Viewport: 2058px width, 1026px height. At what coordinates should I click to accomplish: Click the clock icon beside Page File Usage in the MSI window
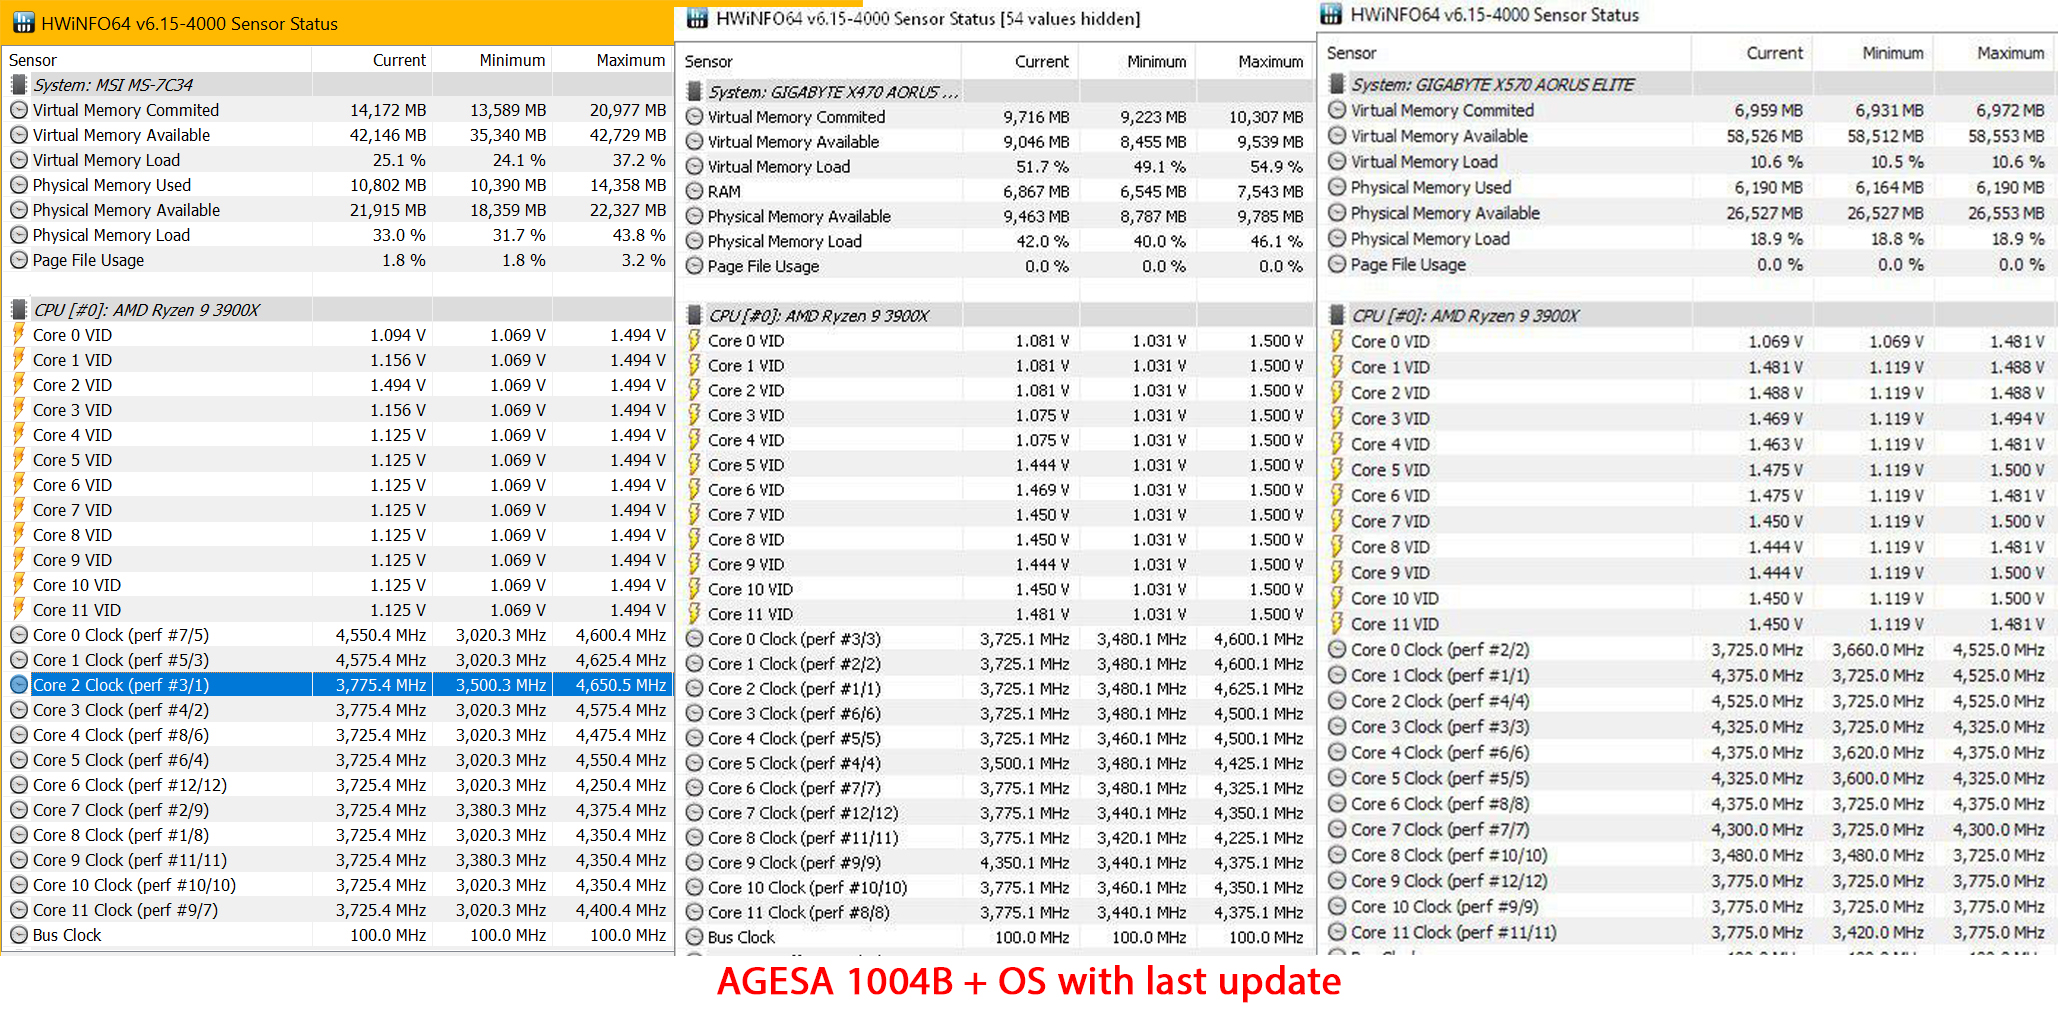coord(18,260)
